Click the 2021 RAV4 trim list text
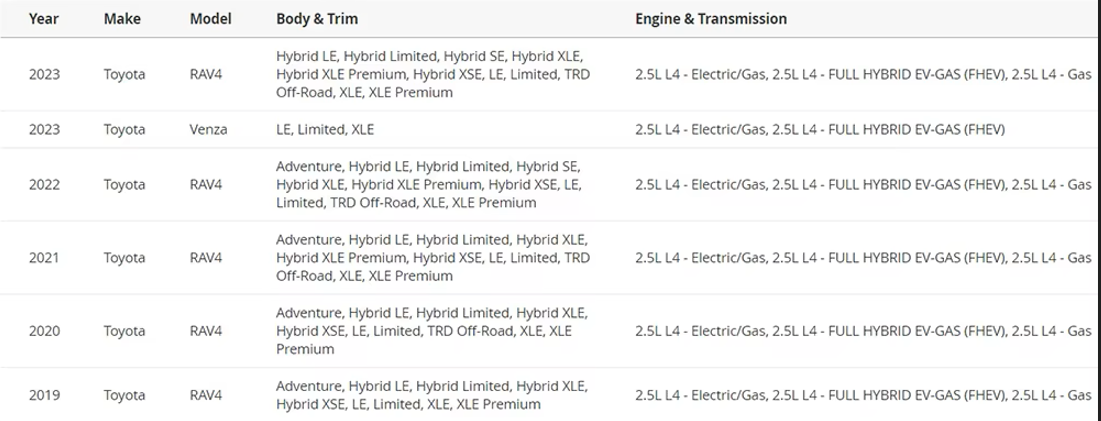The image size is (1101, 421). click(x=433, y=258)
